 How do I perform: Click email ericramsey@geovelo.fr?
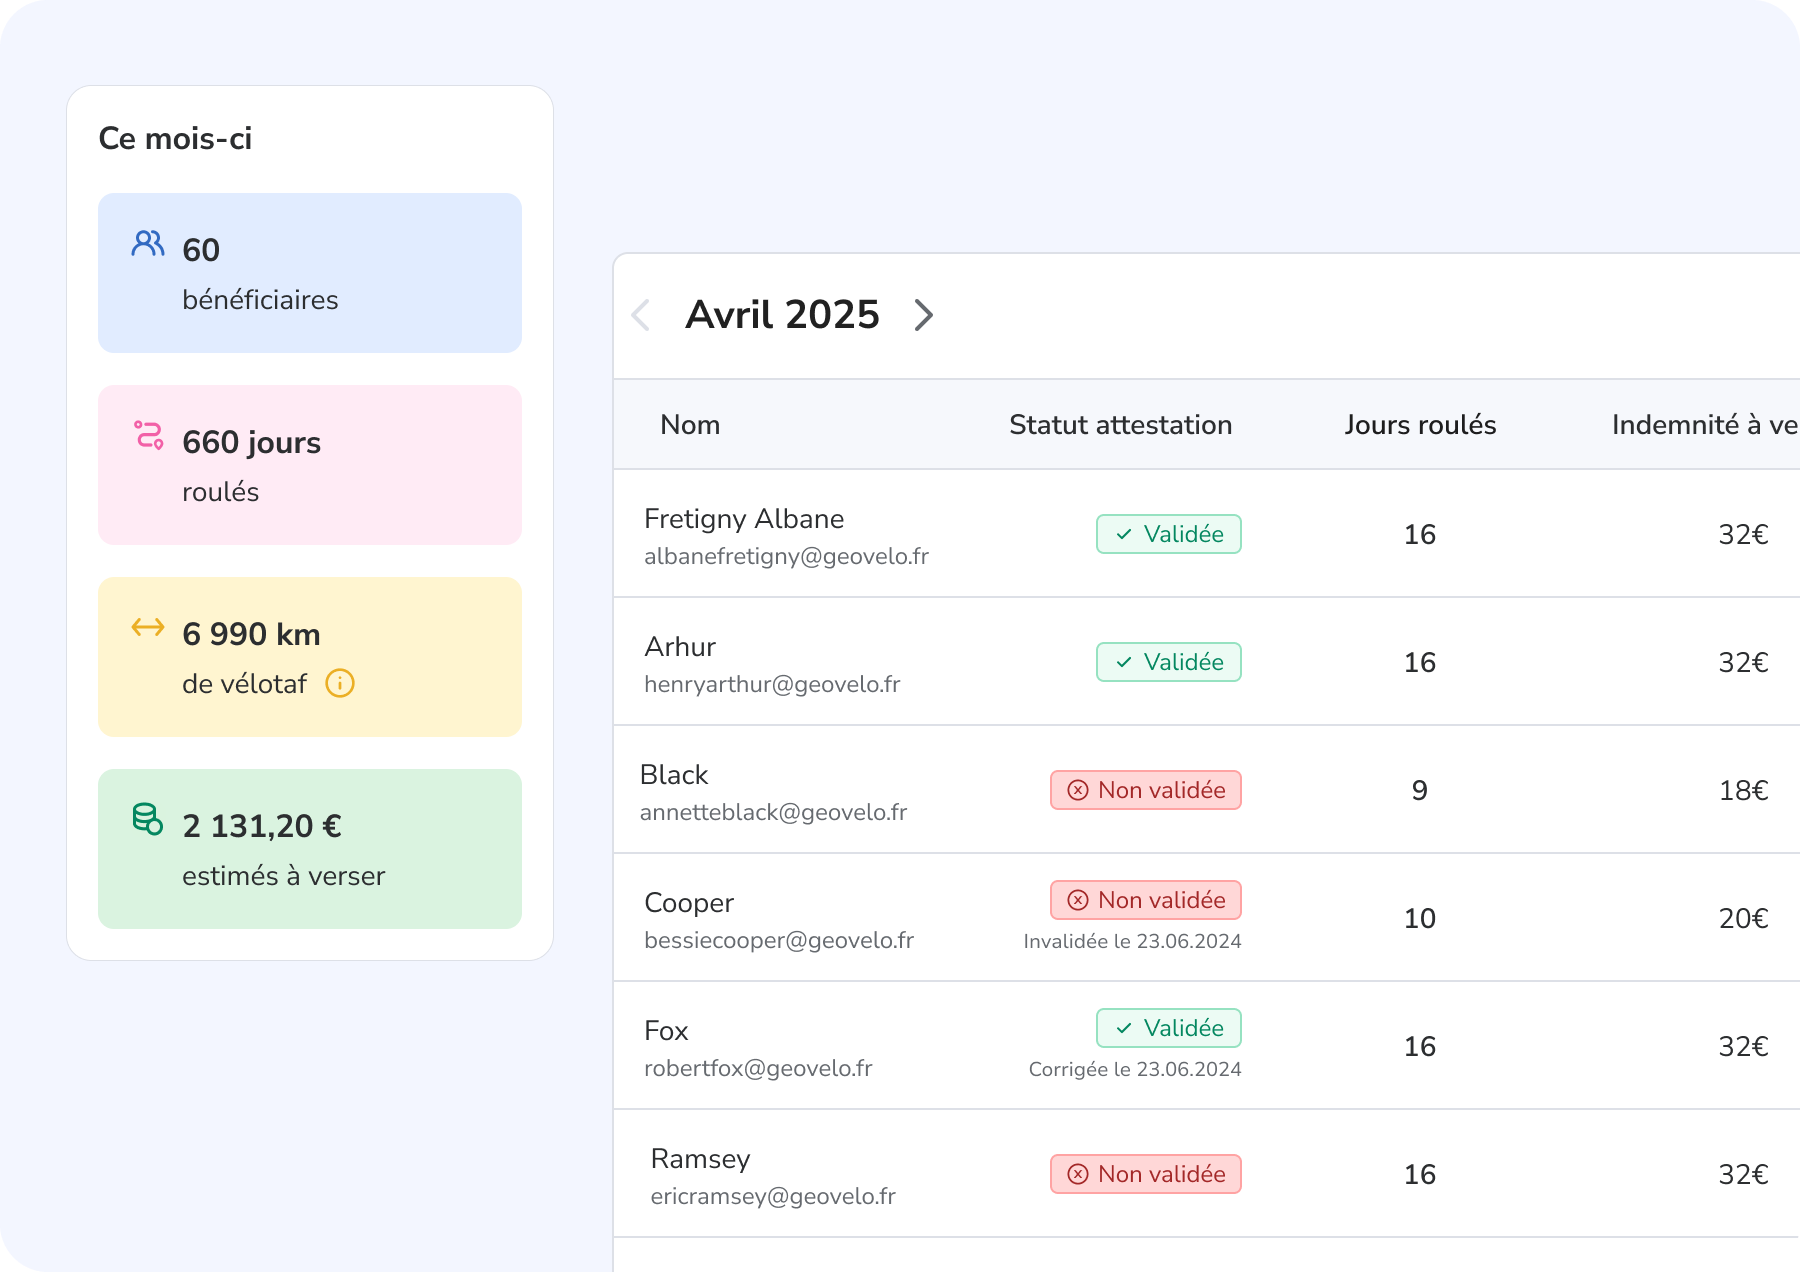click(x=773, y=1196)
